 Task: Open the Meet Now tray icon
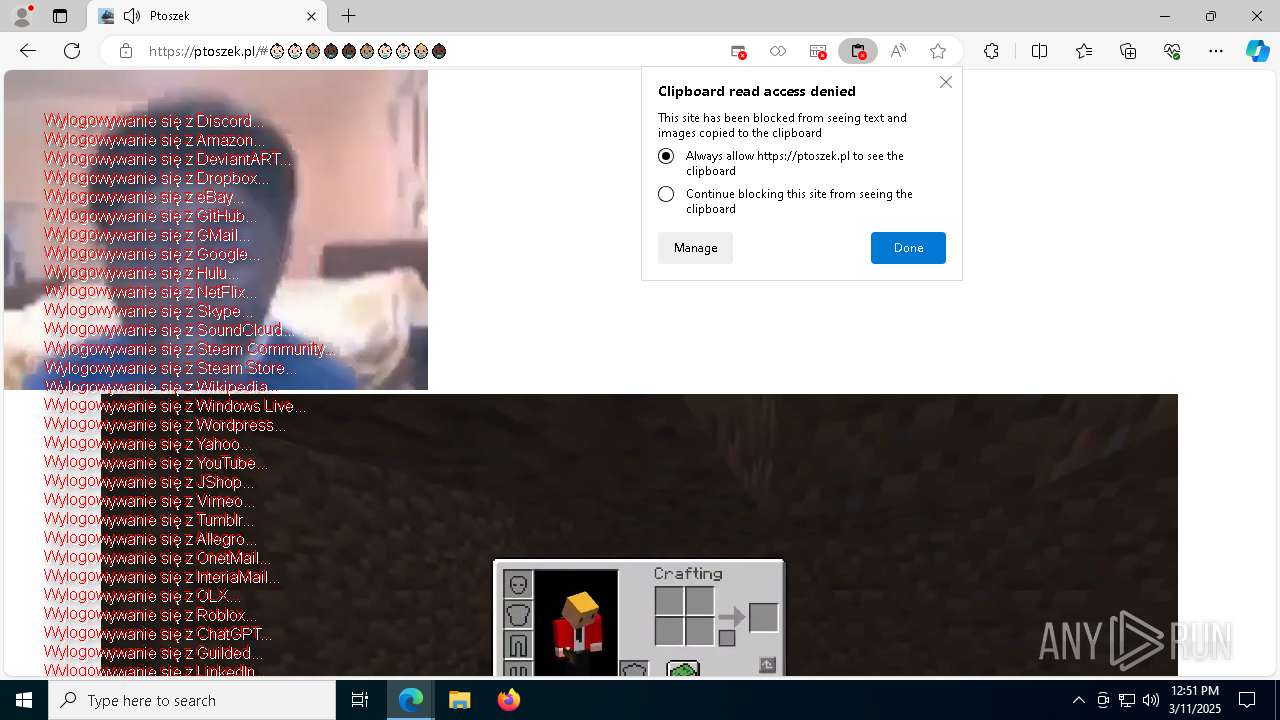click(x=1103, y=700)
